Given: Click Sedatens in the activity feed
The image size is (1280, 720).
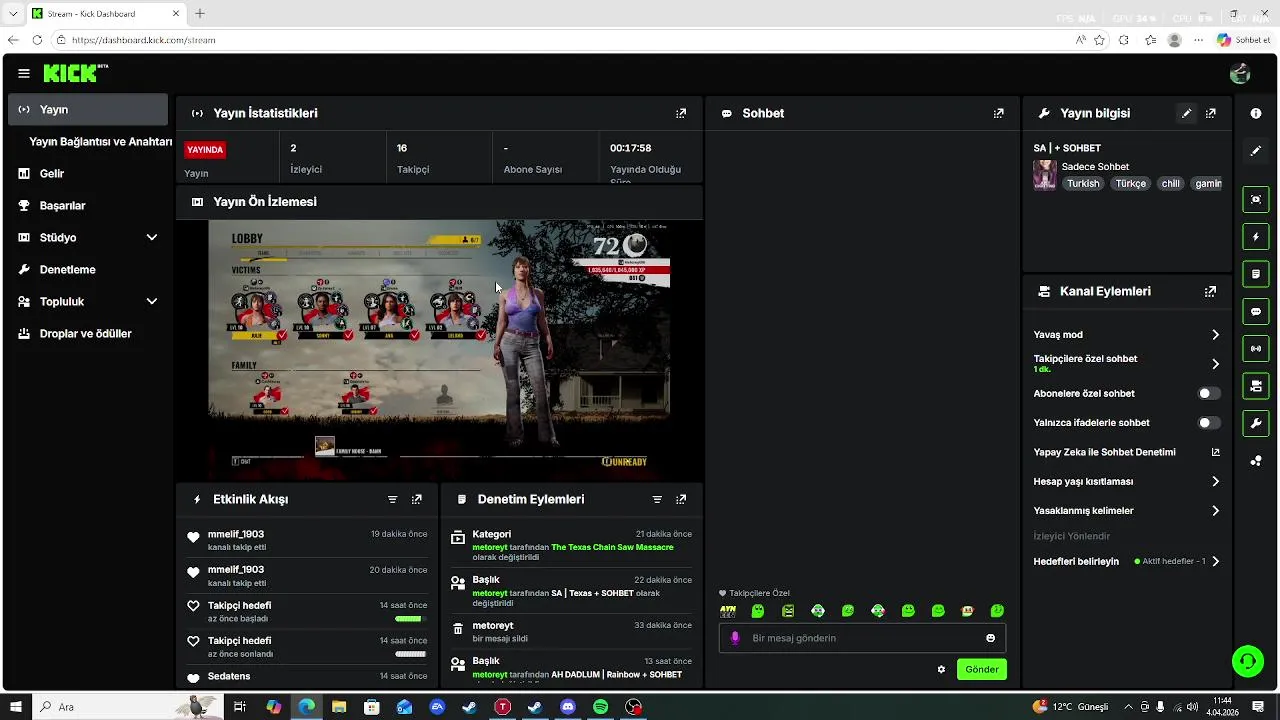Looking at the screenshot, I should (x=229, y=676).
